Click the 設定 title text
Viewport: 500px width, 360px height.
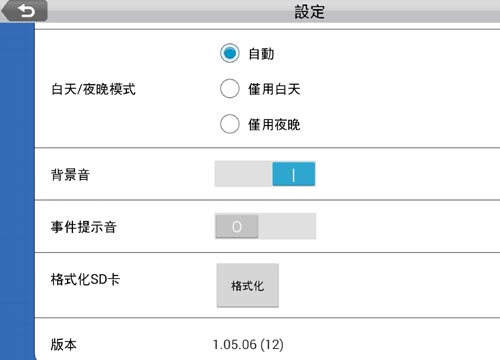point(309,12)
